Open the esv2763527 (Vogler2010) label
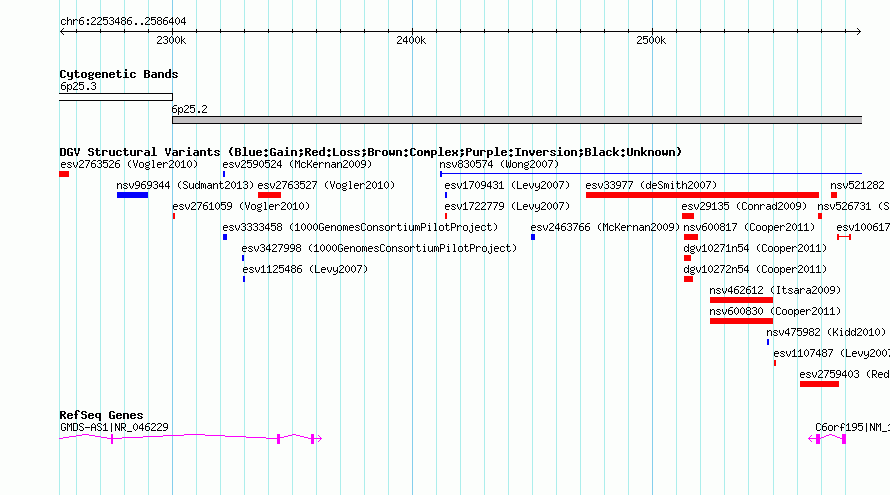Viewport: 890px width, 495px height. tap(326, 186)
